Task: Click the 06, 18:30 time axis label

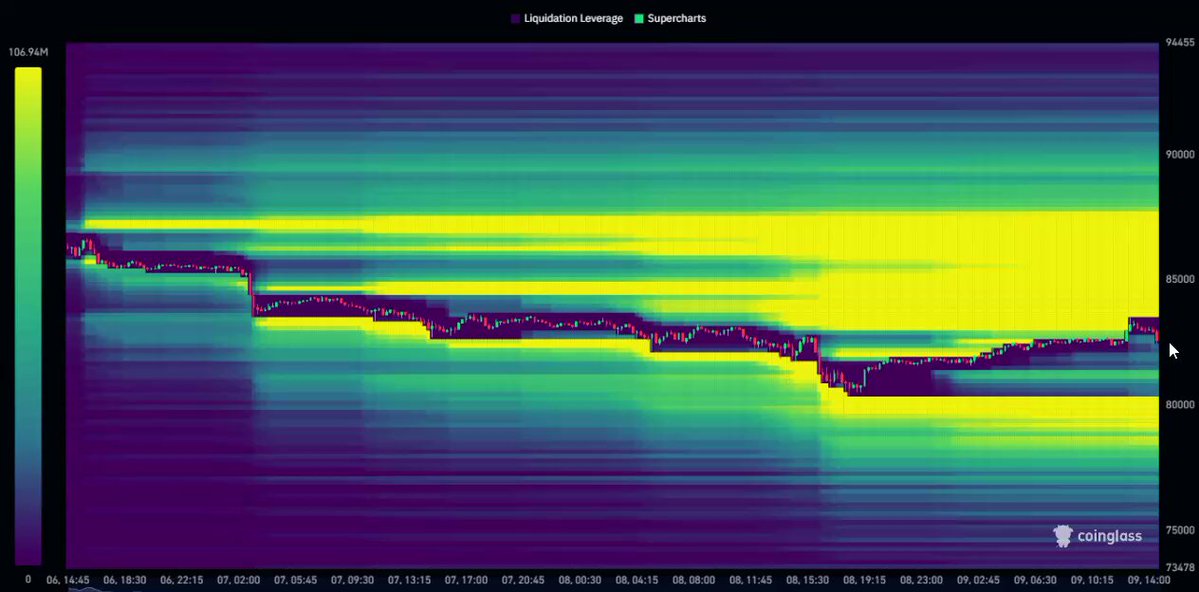Action: click(x=125, y=581)
